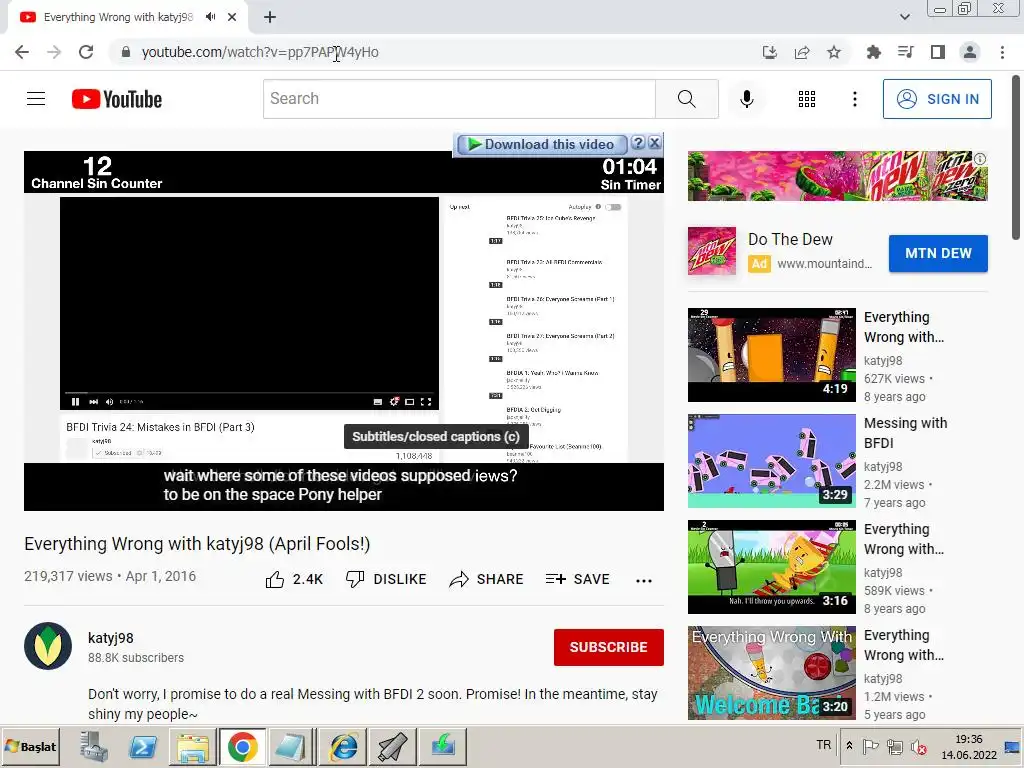This screenshot has height=768, width=1024.
Task: Play the Messing with BFDI thumbnail
Action: [771, 461]
